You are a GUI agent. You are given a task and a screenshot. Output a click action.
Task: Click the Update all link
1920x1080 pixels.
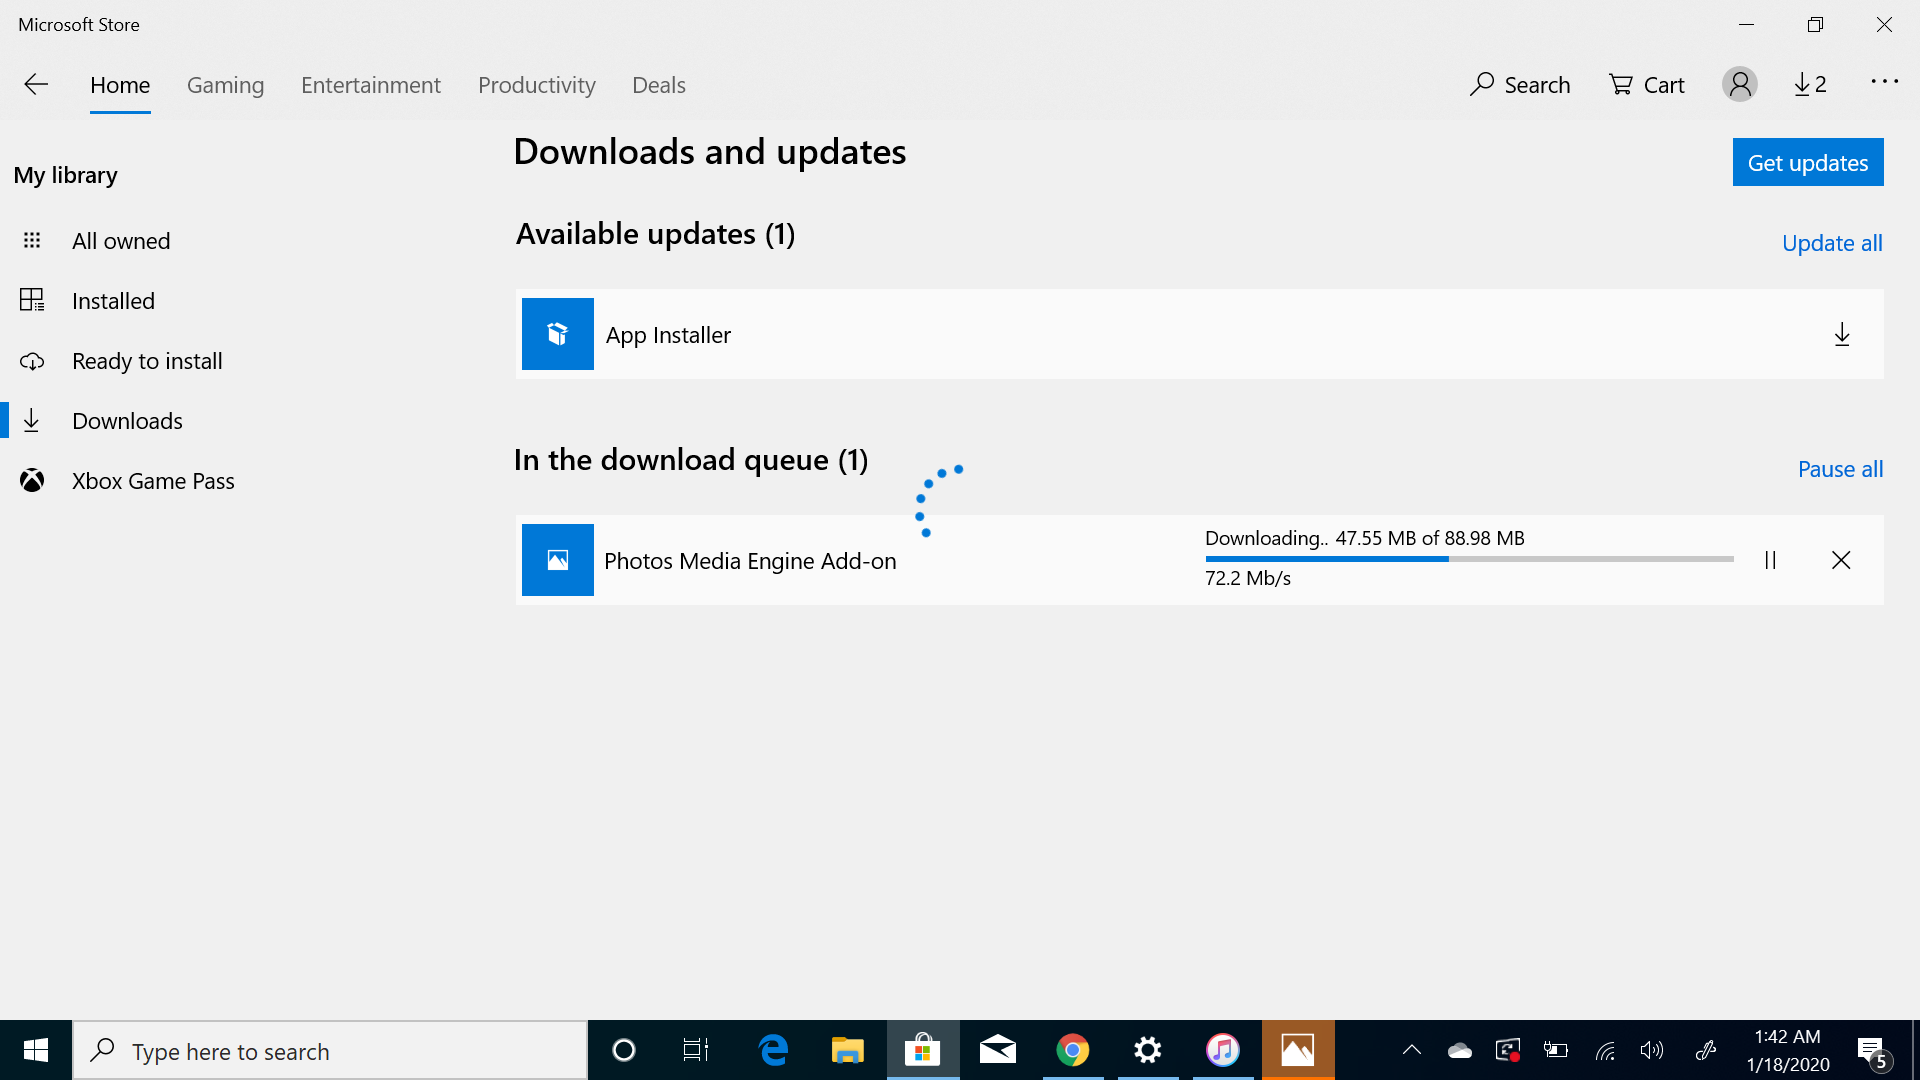[1831, 243]
